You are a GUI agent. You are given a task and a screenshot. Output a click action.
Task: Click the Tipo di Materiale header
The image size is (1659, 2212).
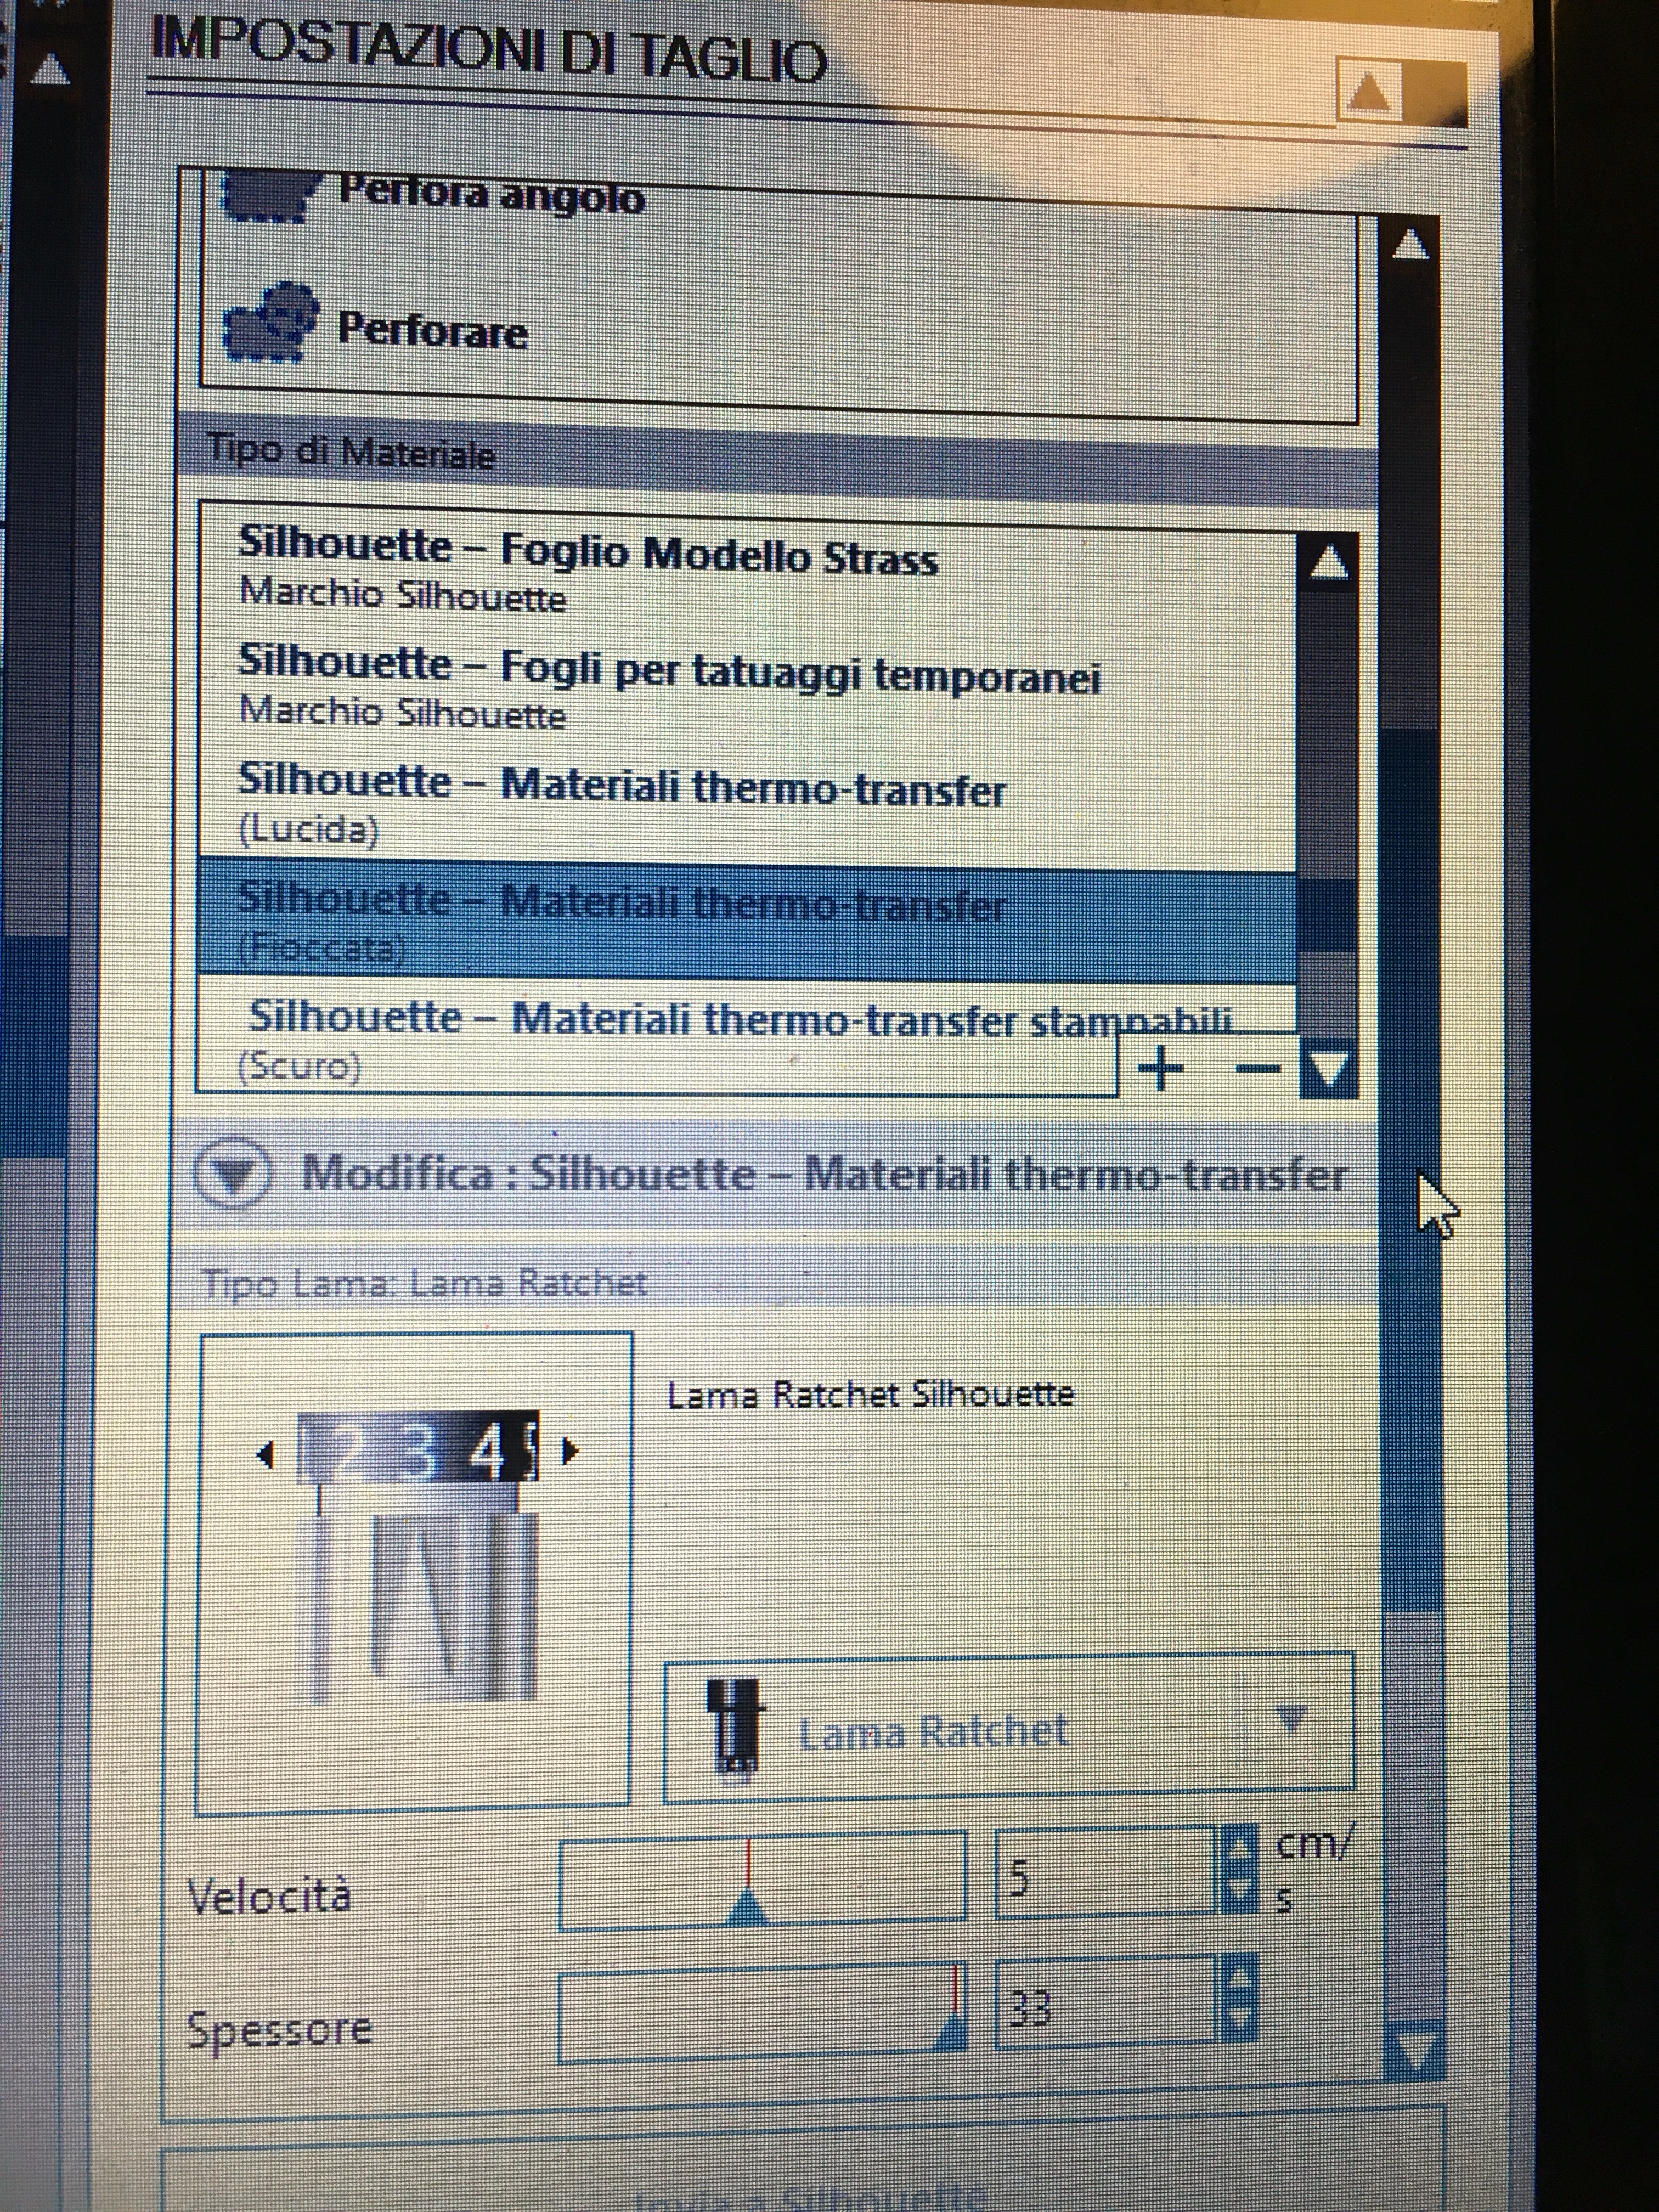pyautogui.click(x=350, y=454)
